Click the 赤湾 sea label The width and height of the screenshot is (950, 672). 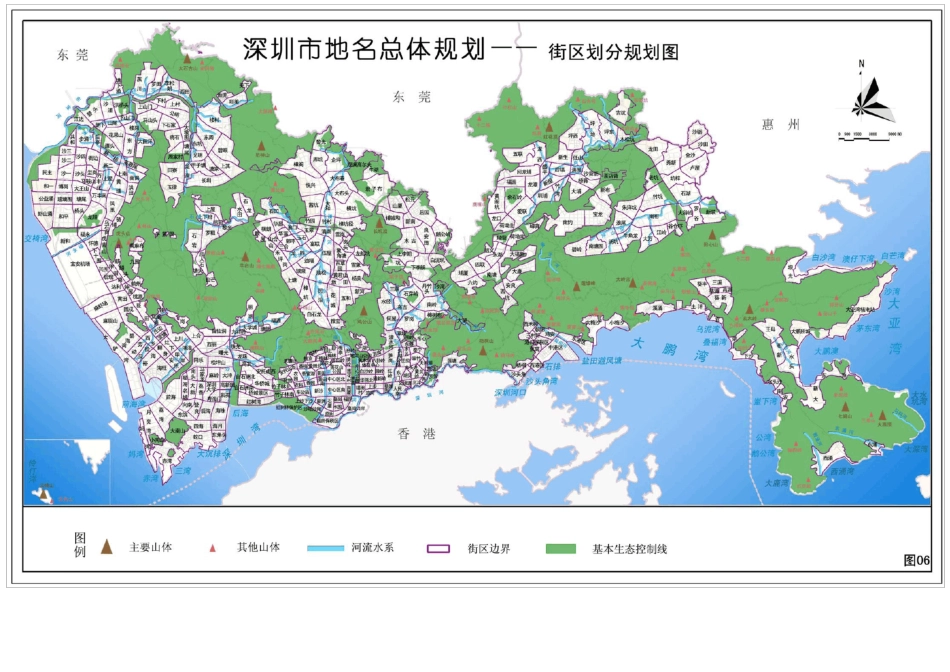pos(150,479)
